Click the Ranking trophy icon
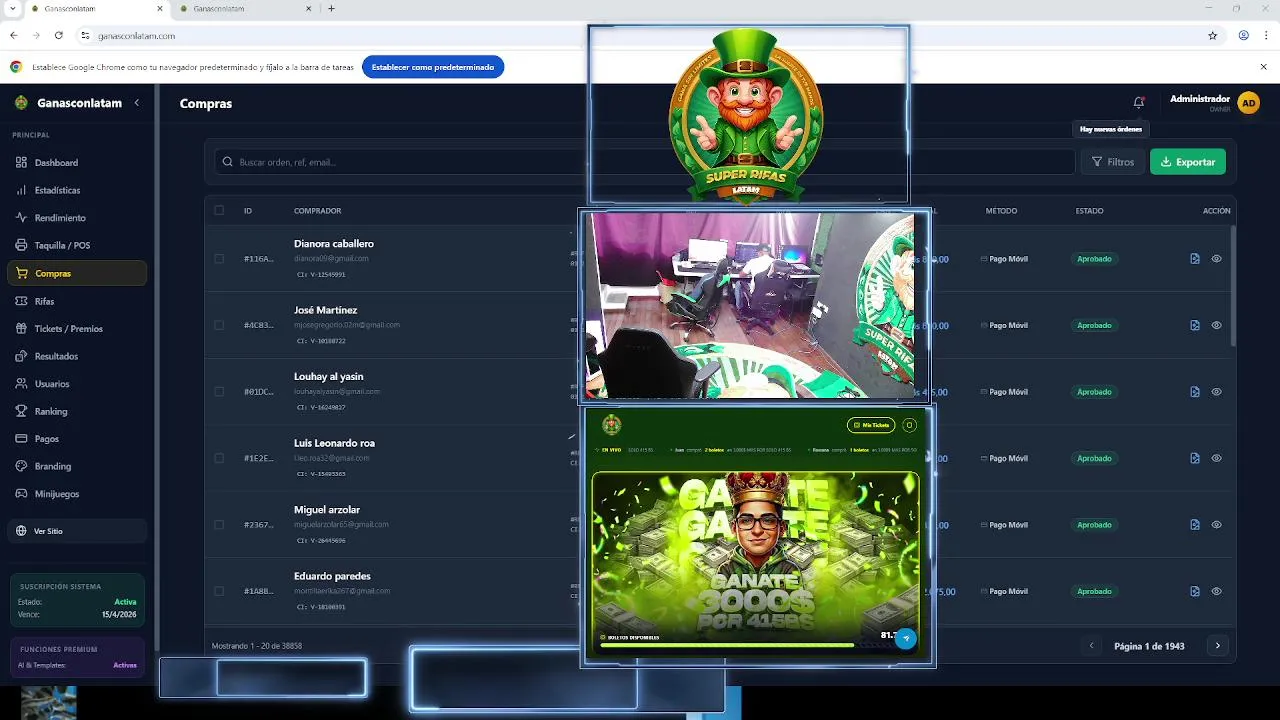The width and height of the screenshot is (1280, 720). tap(22, 411)
